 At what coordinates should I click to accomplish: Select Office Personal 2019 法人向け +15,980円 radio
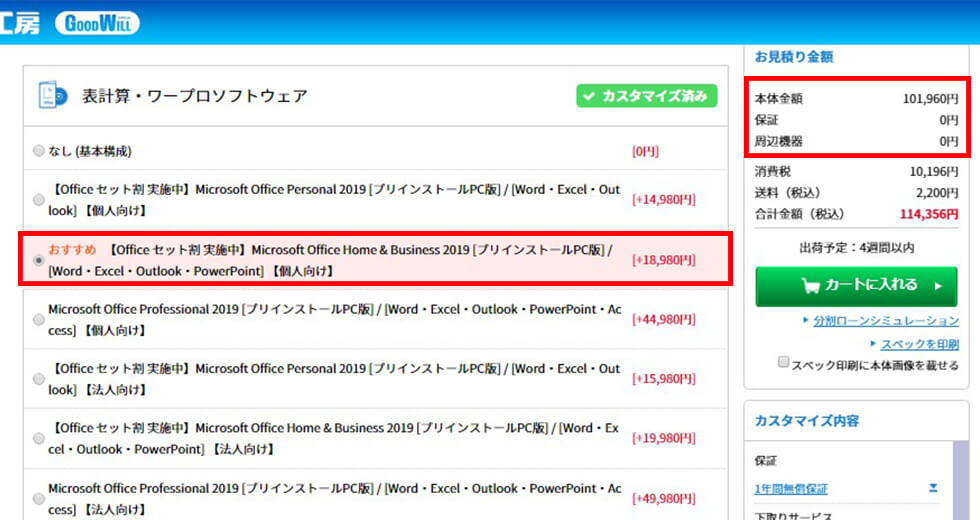click(x=39, y=379)
